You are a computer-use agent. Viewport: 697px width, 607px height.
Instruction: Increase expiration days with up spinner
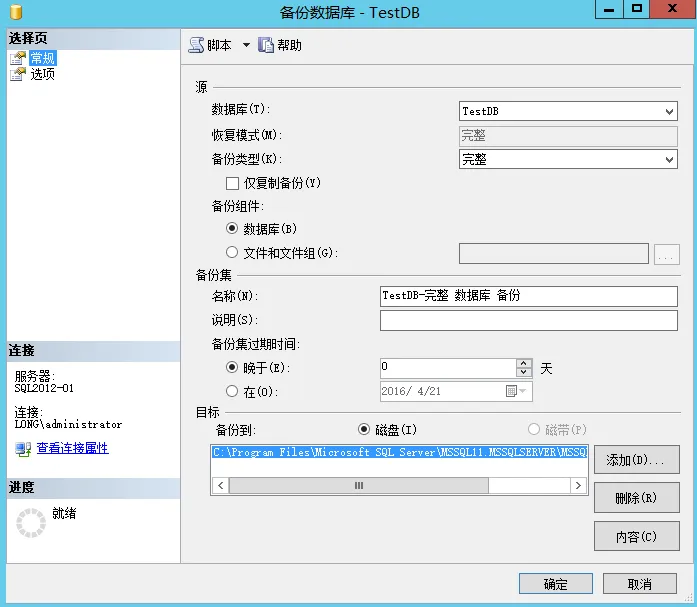click(524, 363)
